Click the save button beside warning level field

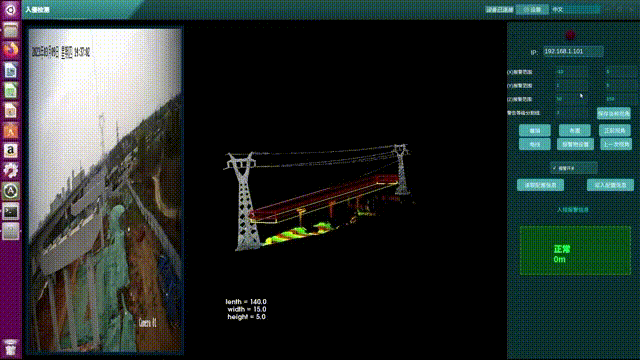pos(614,113)
